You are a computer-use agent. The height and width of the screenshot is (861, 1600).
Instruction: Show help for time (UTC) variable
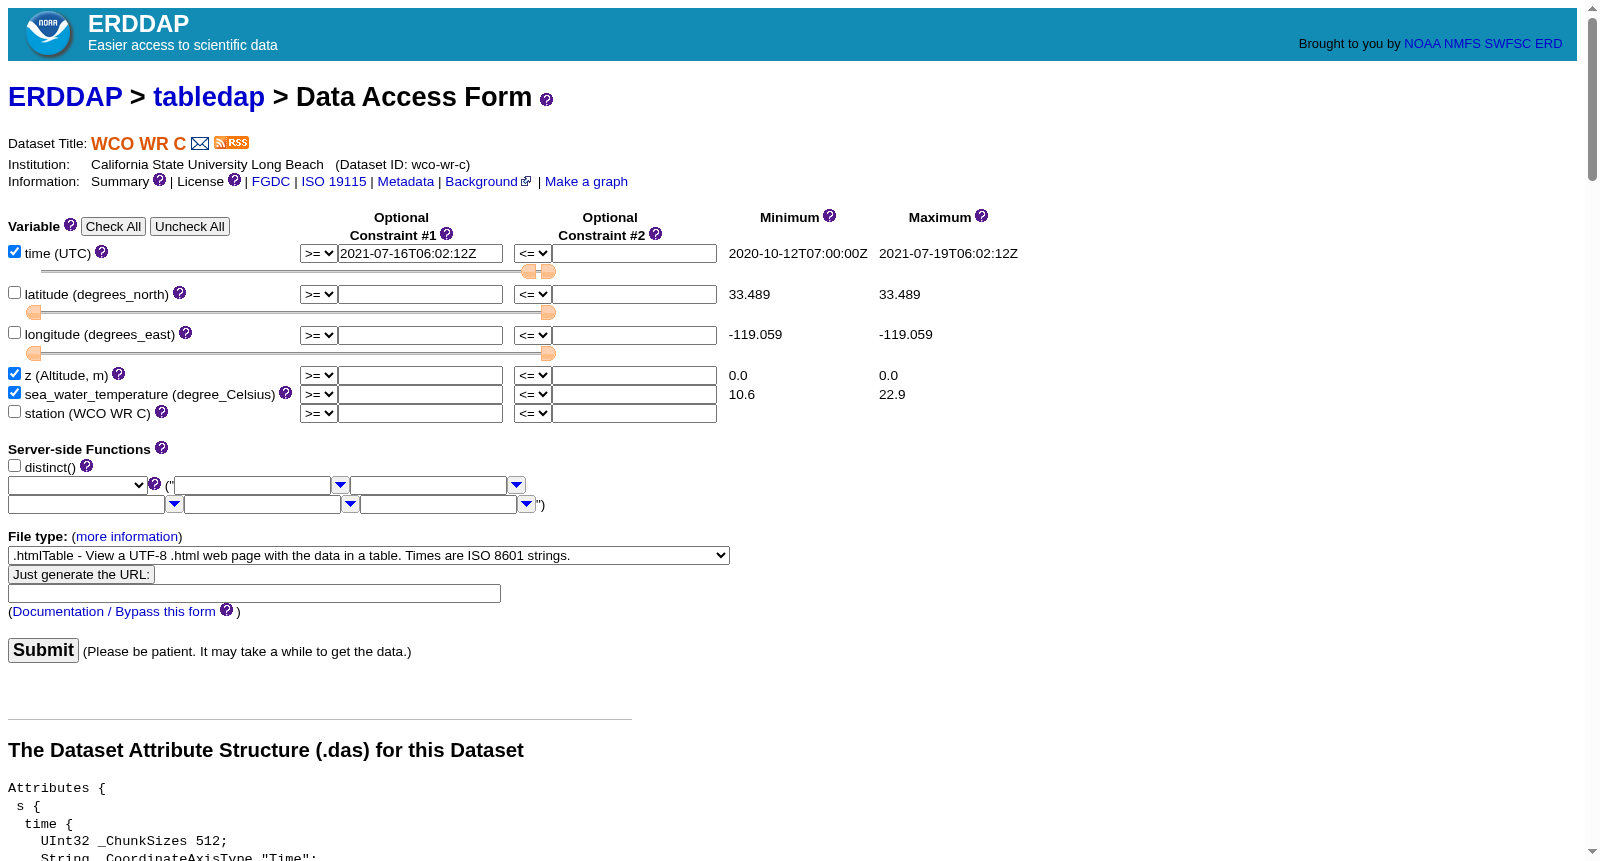pos(101,252)
